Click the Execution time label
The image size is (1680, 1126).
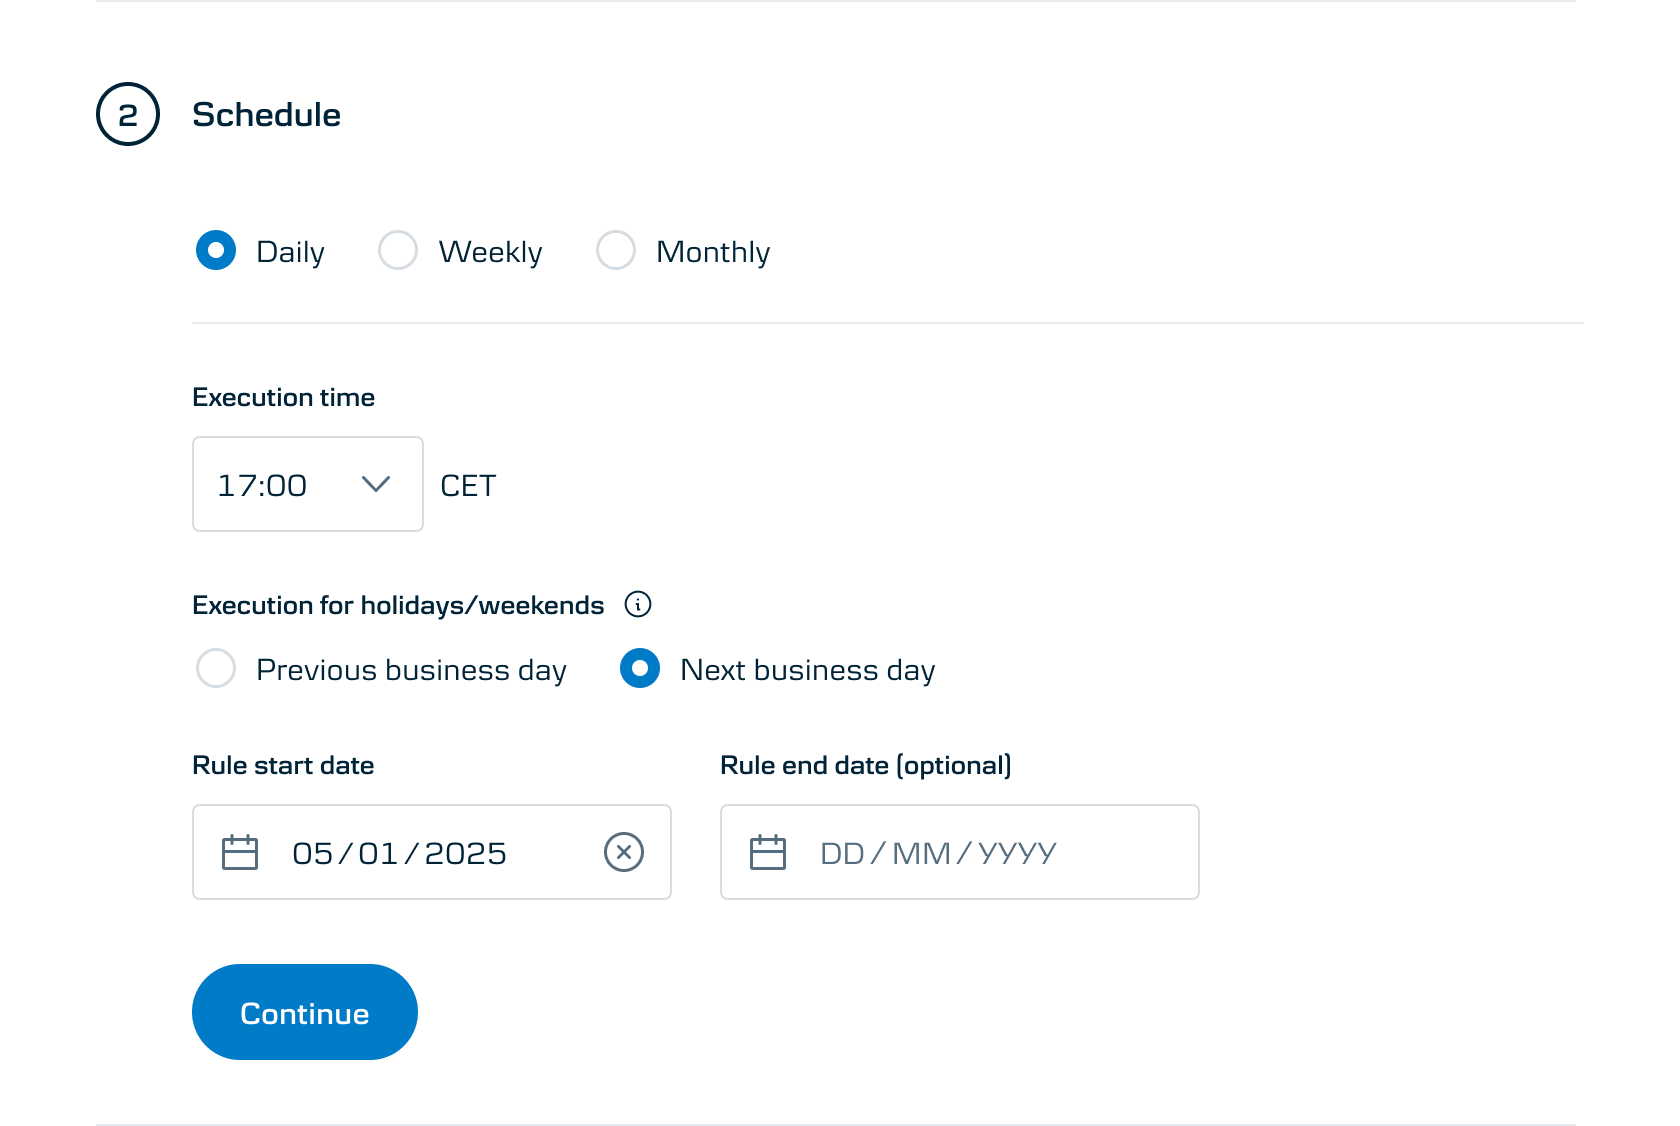point(283,397)
